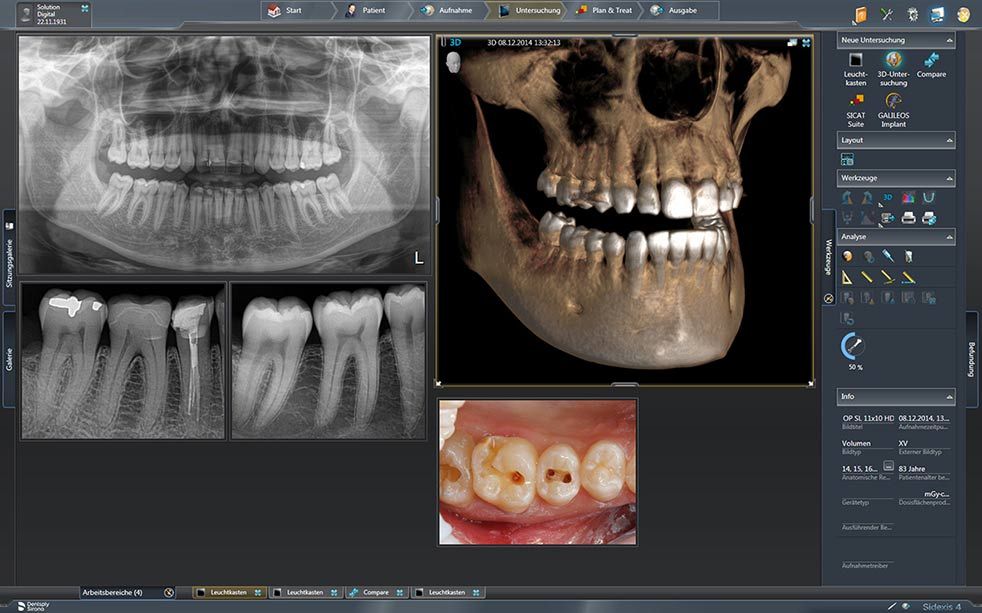Click the head orientation icon in 3D view
Image resolution: width=982 pixels, height=613 pixels.
(453, 61)
